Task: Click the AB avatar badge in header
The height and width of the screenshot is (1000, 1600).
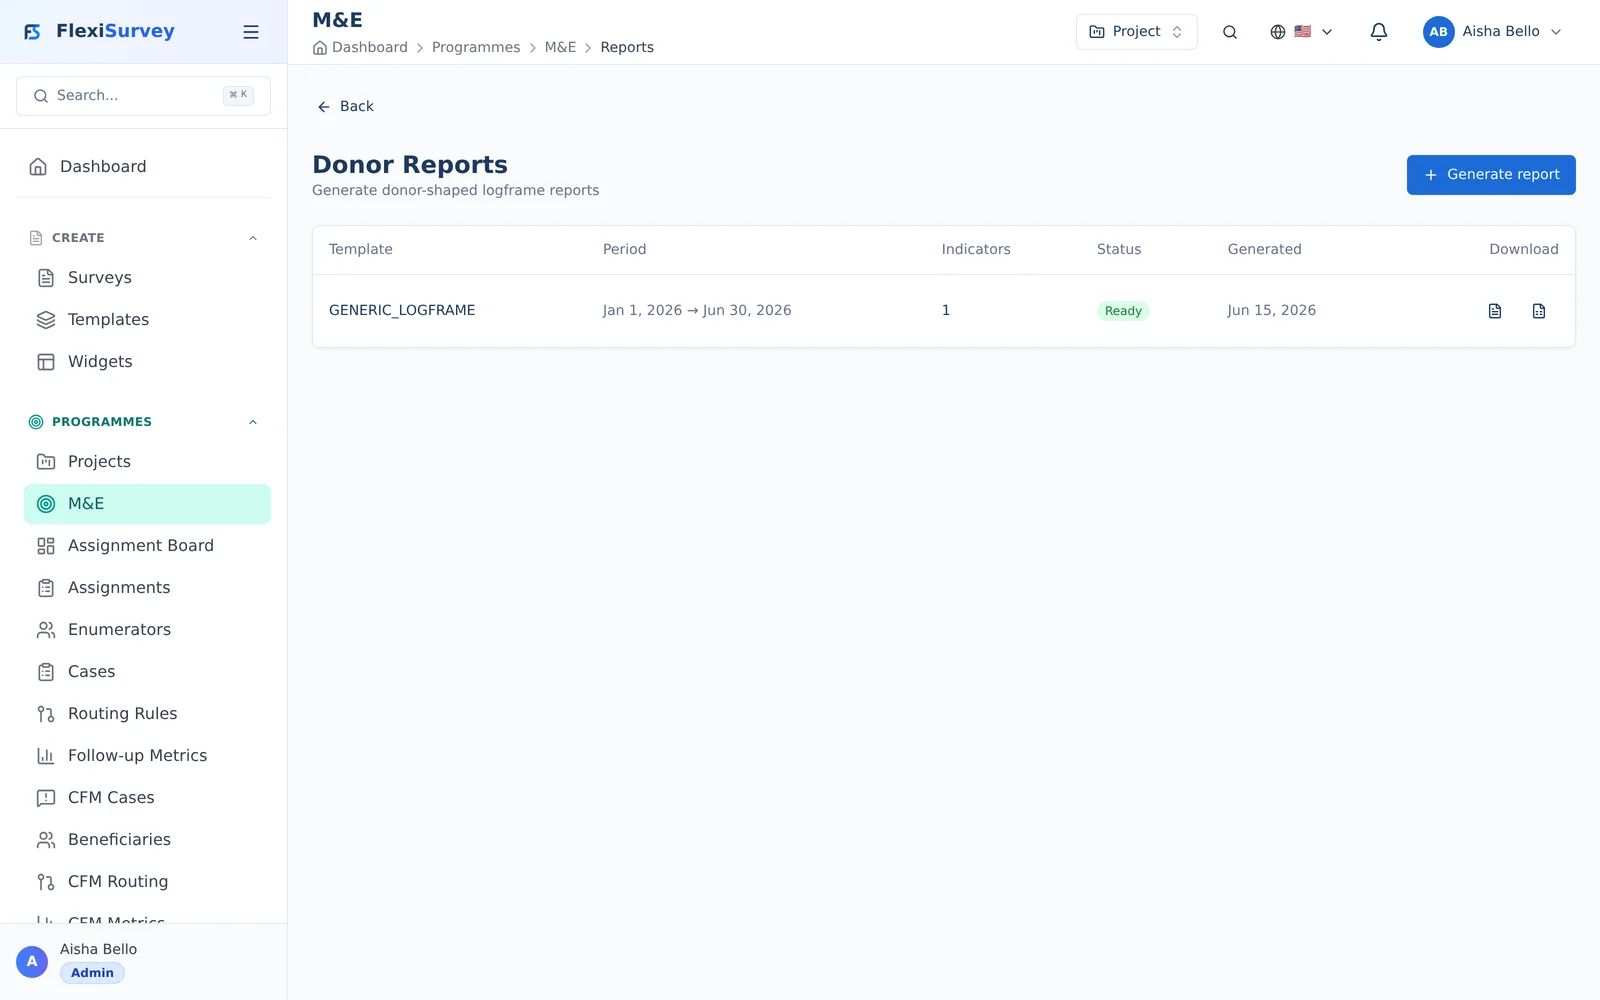Action: click(1438, 32)
